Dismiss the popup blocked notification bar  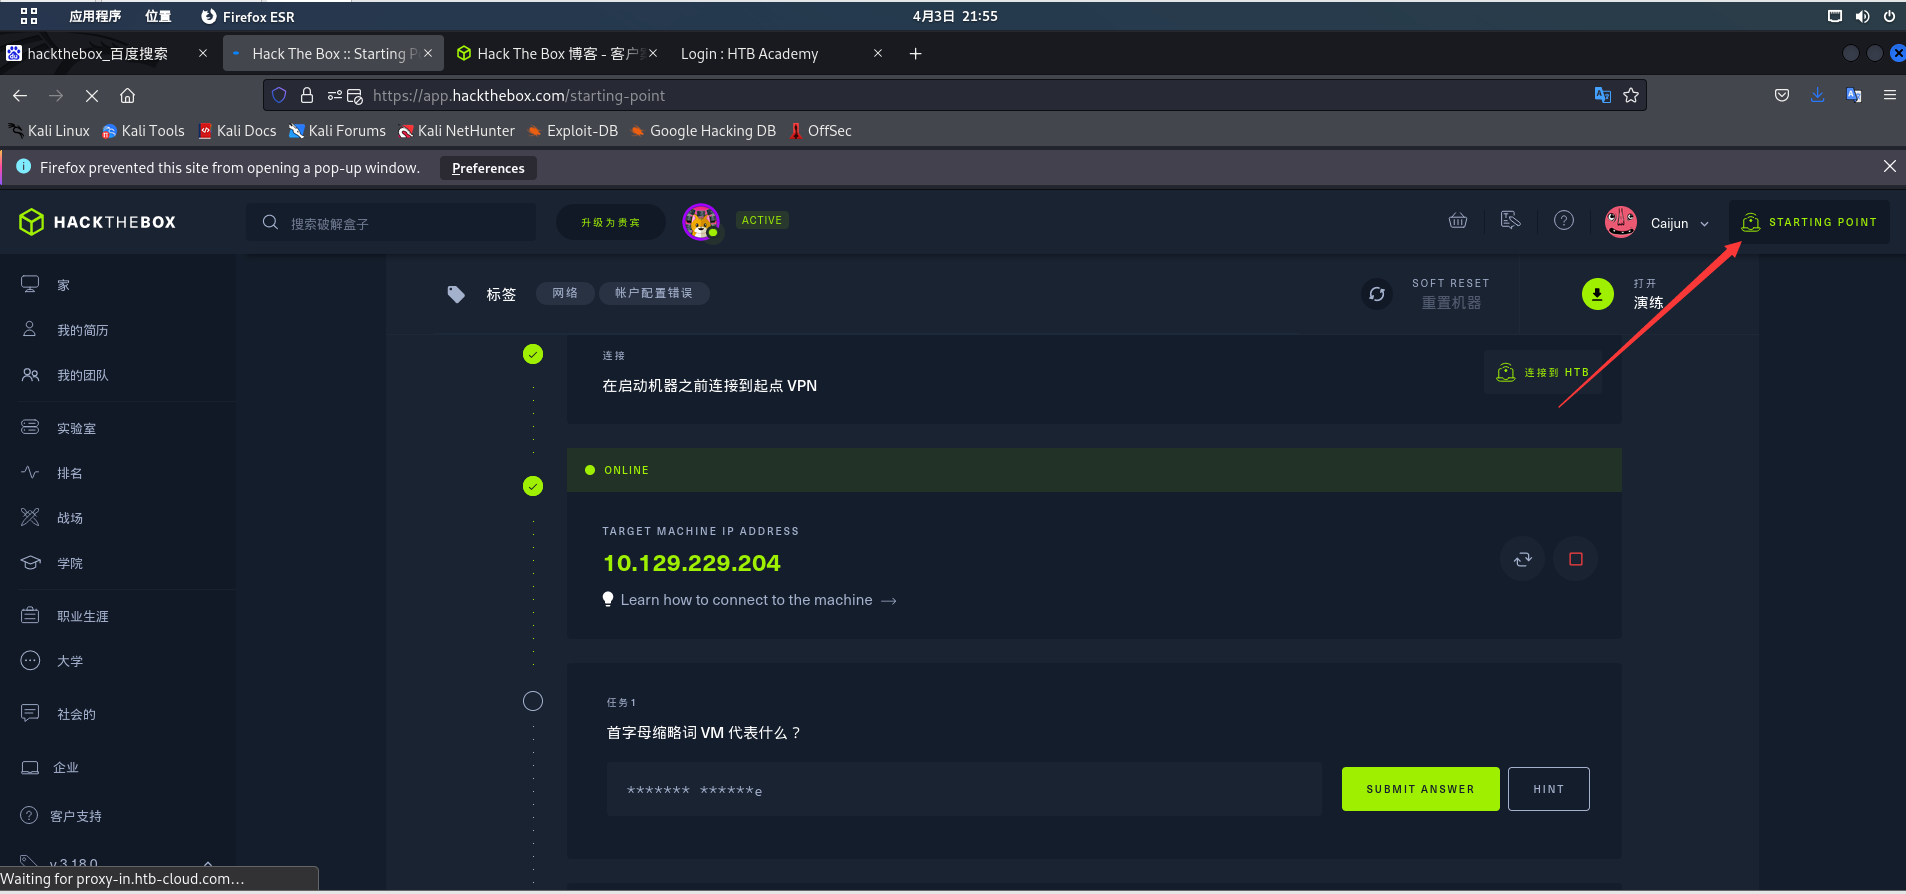[x=1889, y=166]
